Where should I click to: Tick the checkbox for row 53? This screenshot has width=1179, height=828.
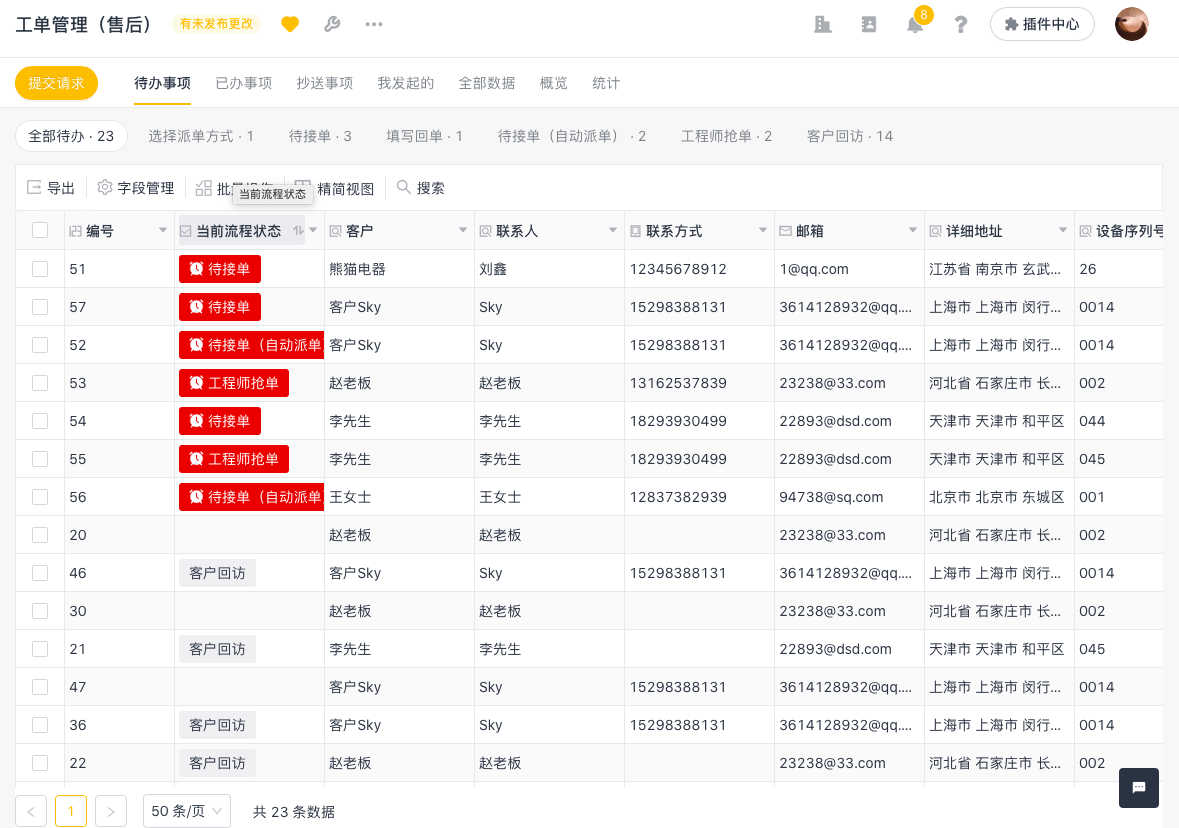(40, 383)
